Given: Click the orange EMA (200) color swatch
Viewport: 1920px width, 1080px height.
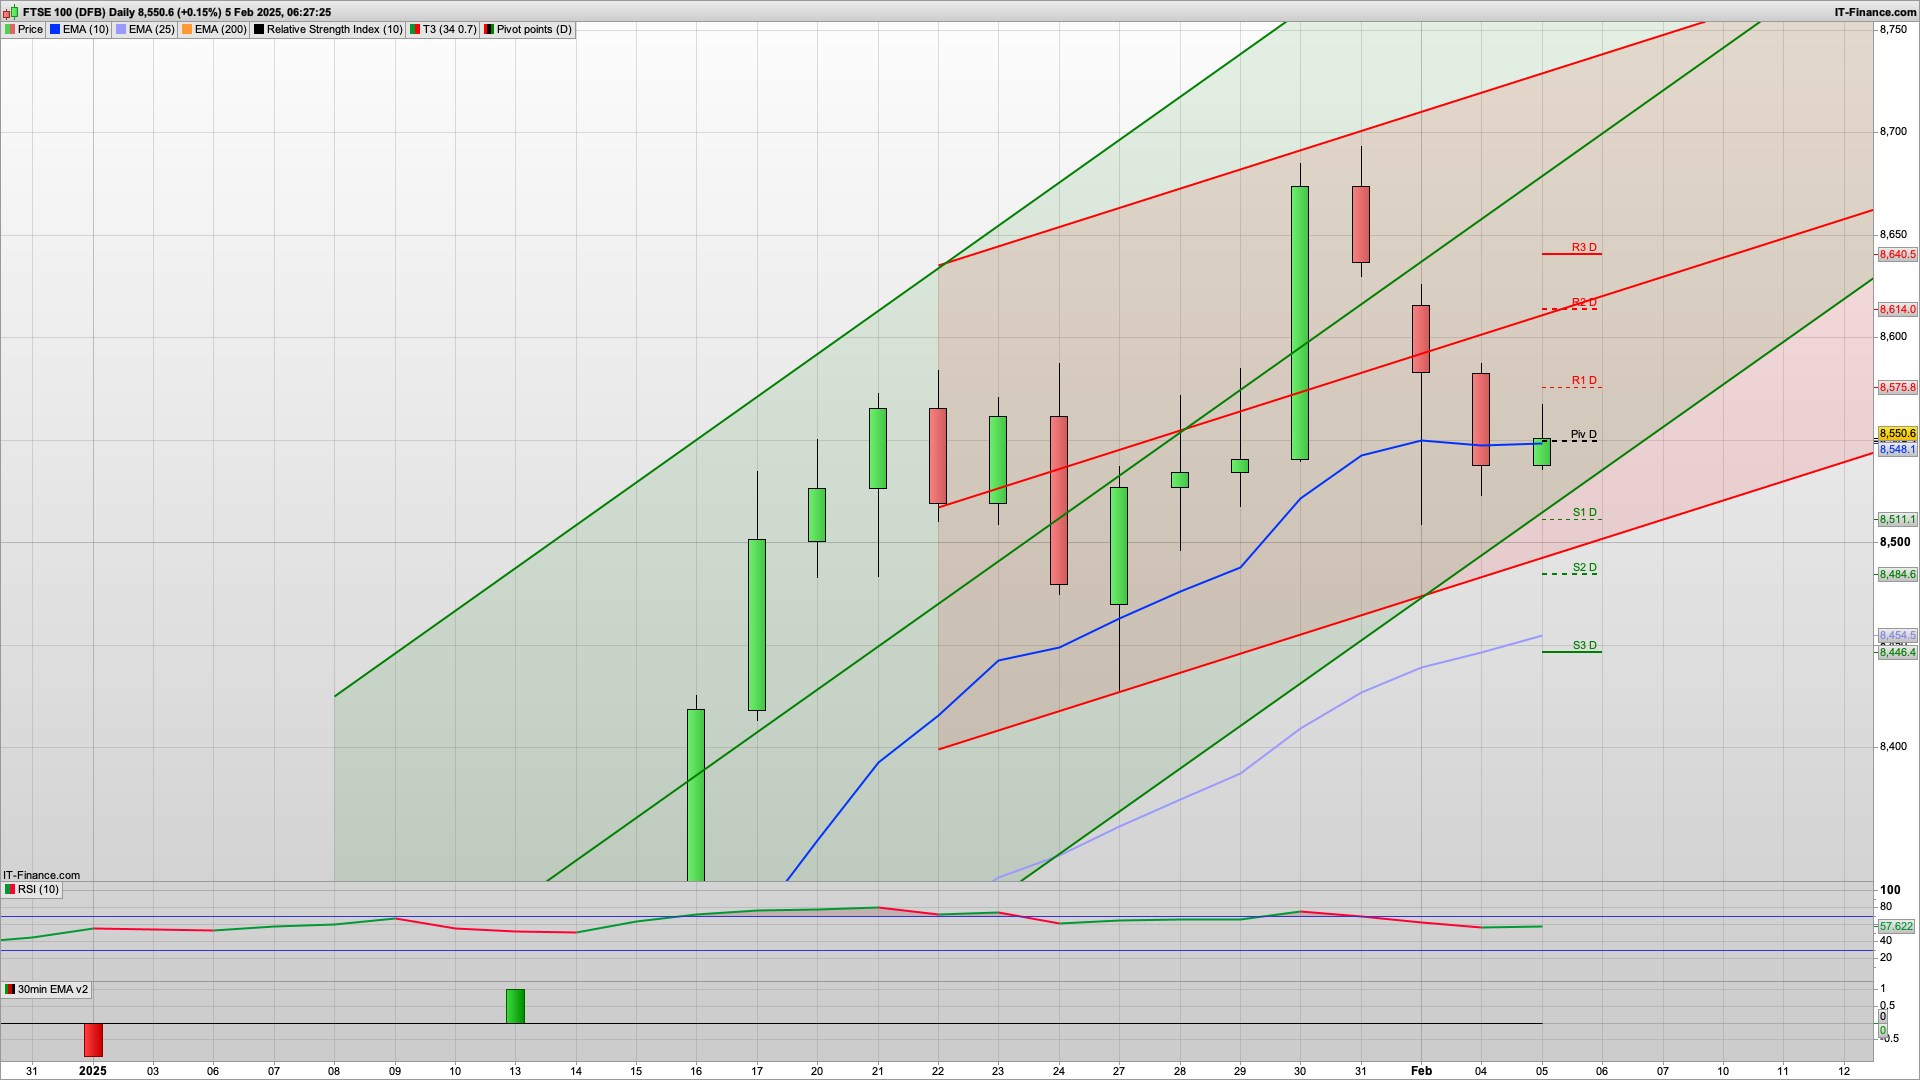Looking at the screenshot, I should tap(187, 30).
